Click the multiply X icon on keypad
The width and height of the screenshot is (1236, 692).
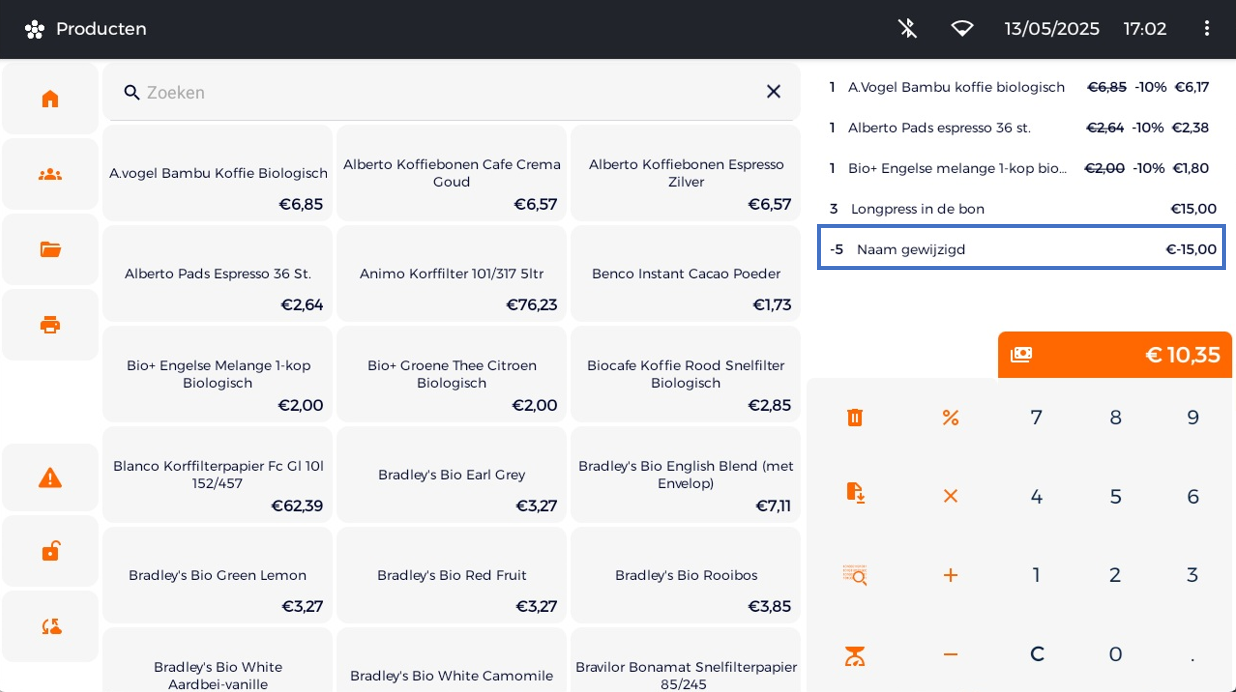click(x=950, y=496)
